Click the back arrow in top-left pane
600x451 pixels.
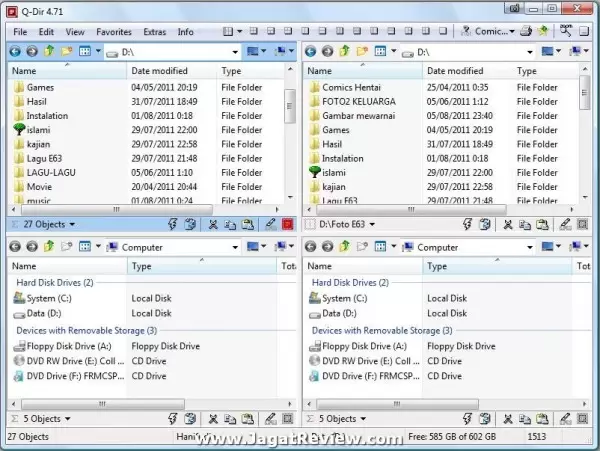coord(15,50)
